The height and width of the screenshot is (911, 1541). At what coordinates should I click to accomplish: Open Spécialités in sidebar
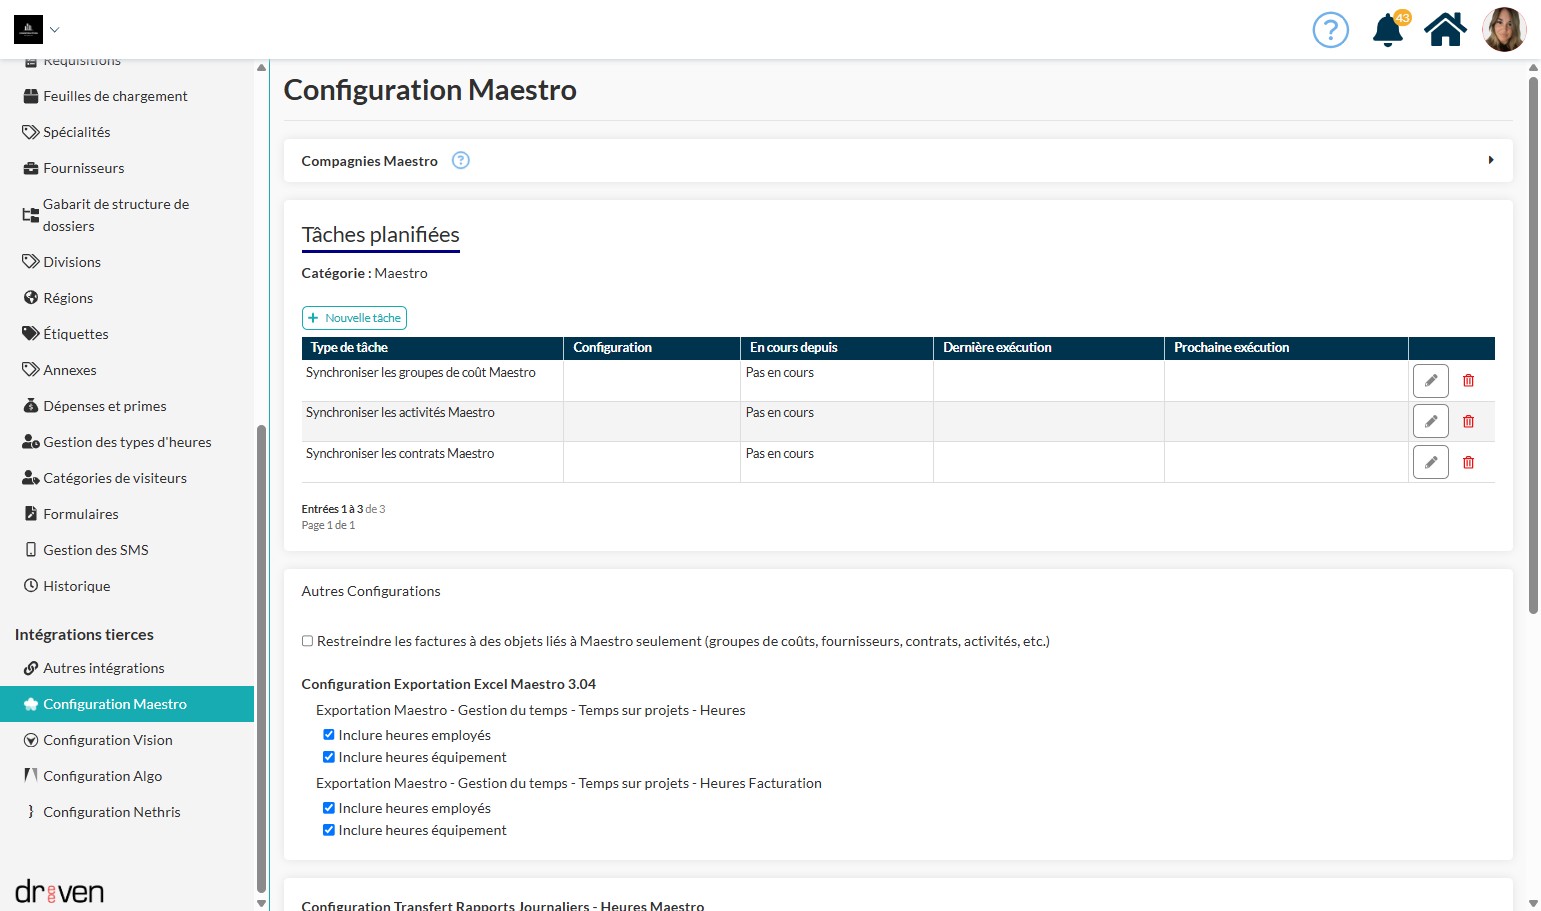tap(127, 132)
